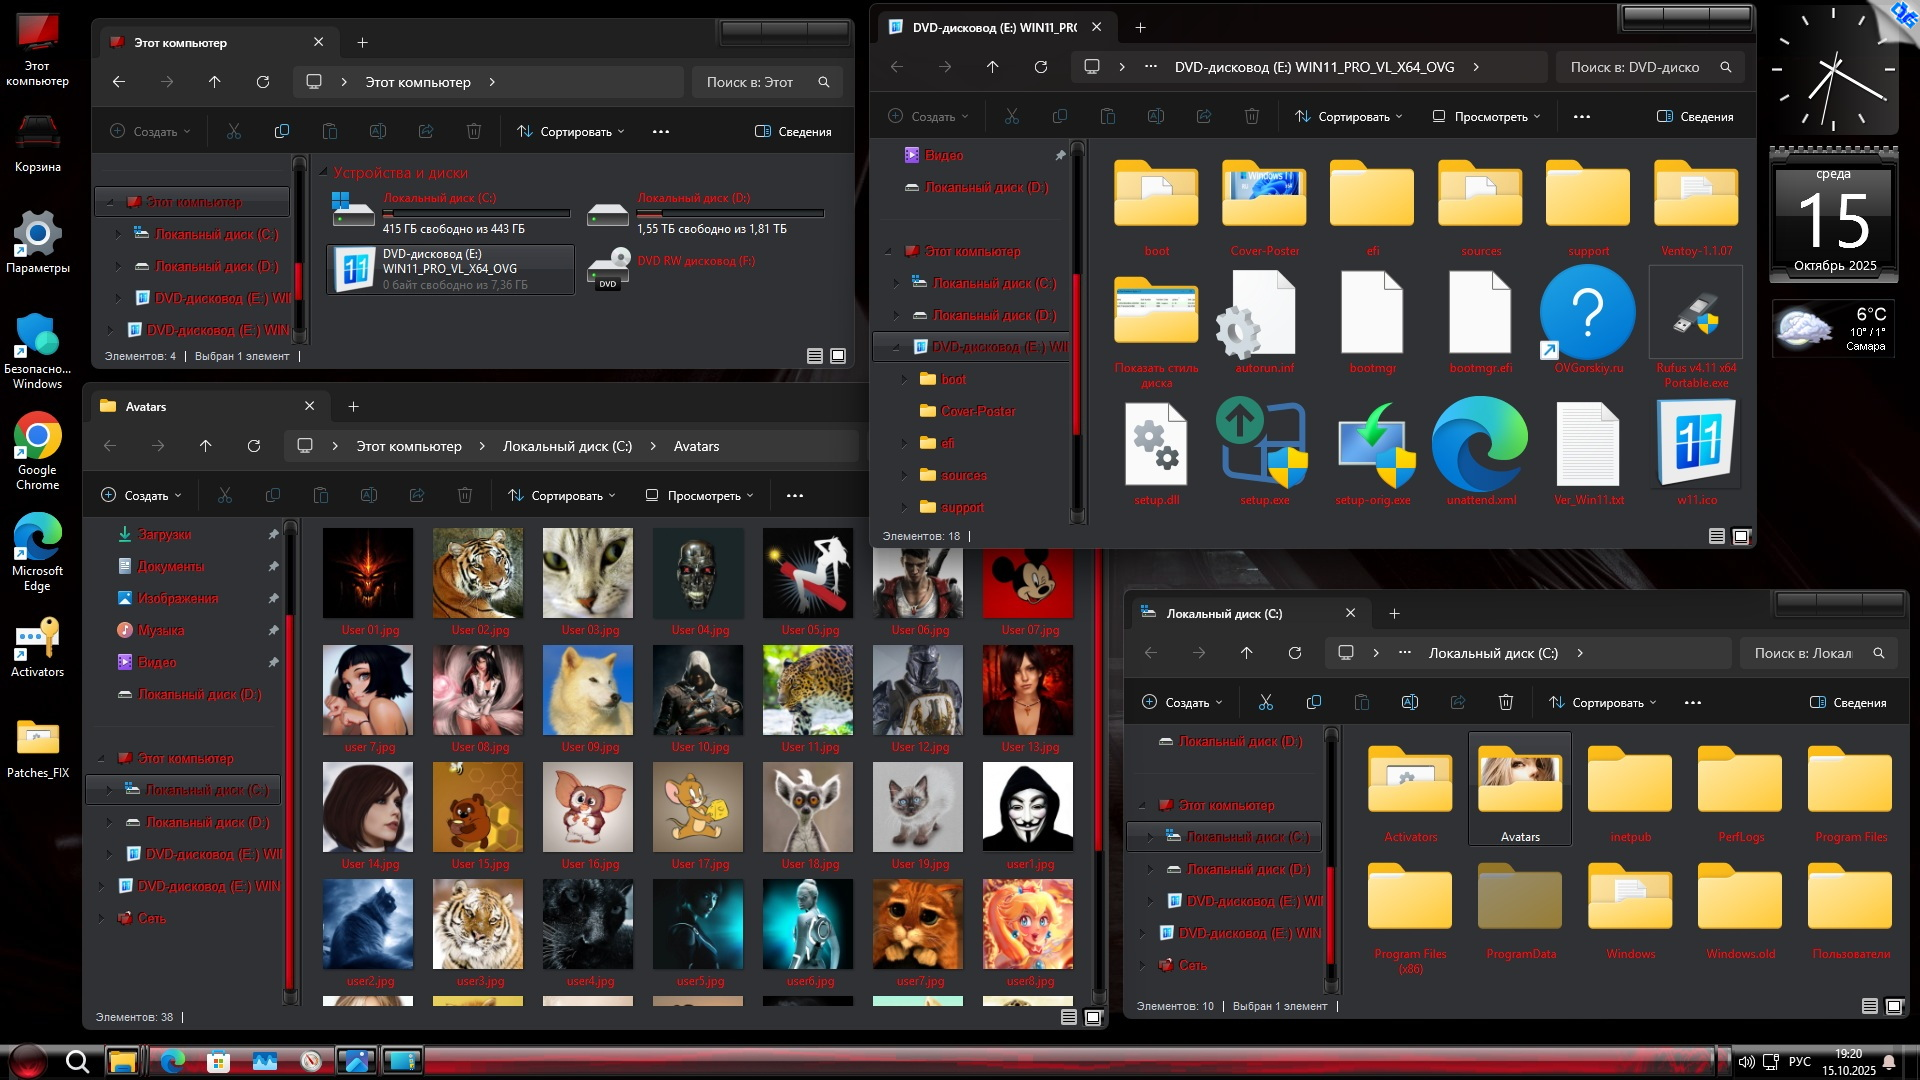Select the Локальный диск (C:) tab title
Screen dimensions: 1920x1080
pos(1224,613)
